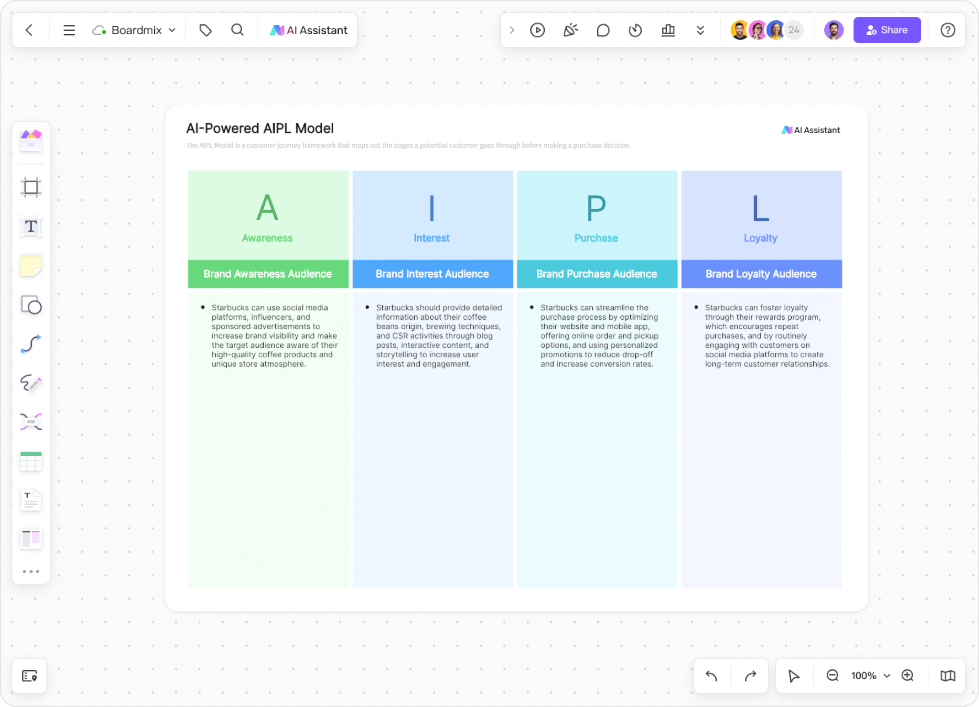This screenshot has width=979, height=707.
Task: Toggle the minimap icon
Action: (948, 676)
